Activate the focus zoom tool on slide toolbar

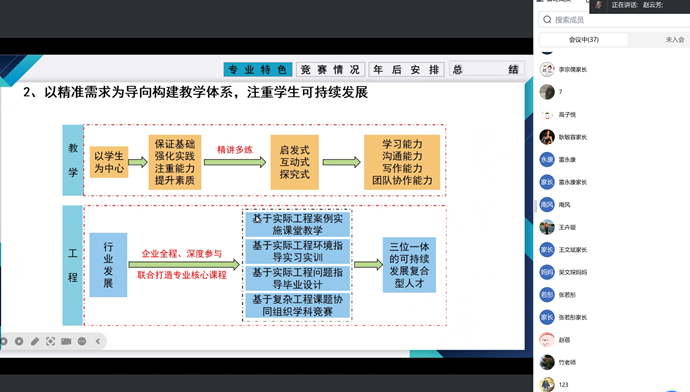(x=51, y=341)
